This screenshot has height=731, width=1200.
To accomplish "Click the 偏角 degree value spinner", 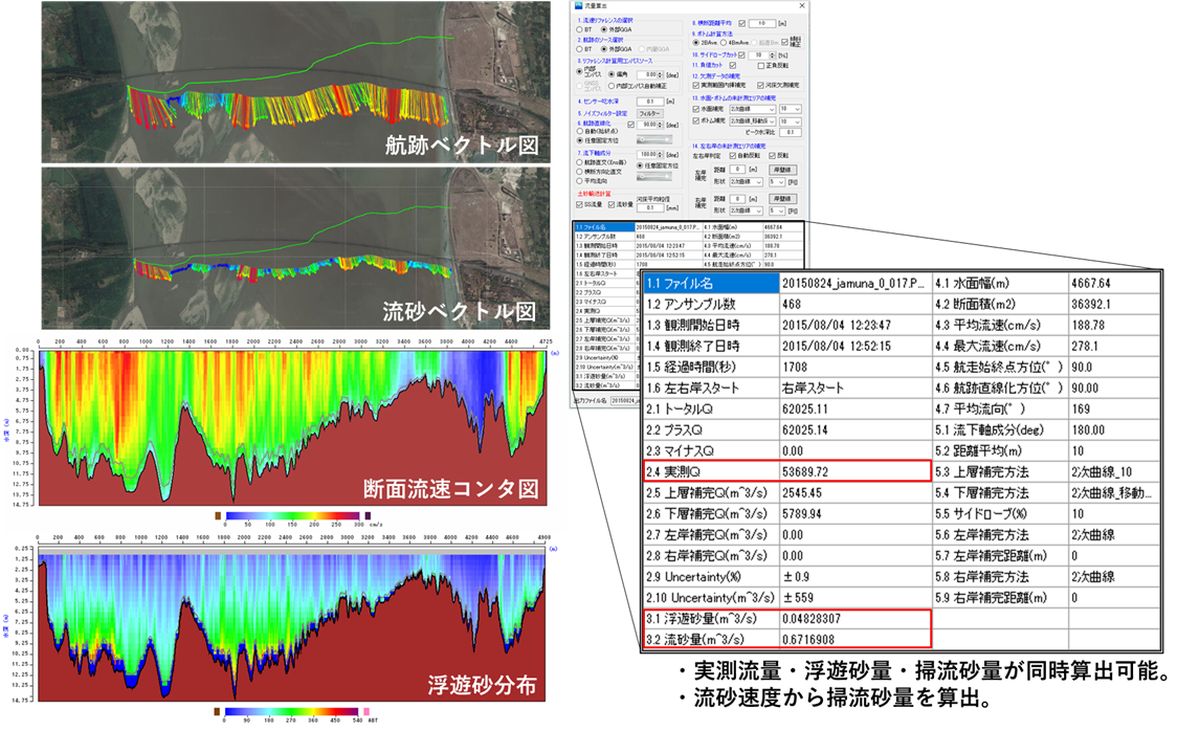I will 650,74.
